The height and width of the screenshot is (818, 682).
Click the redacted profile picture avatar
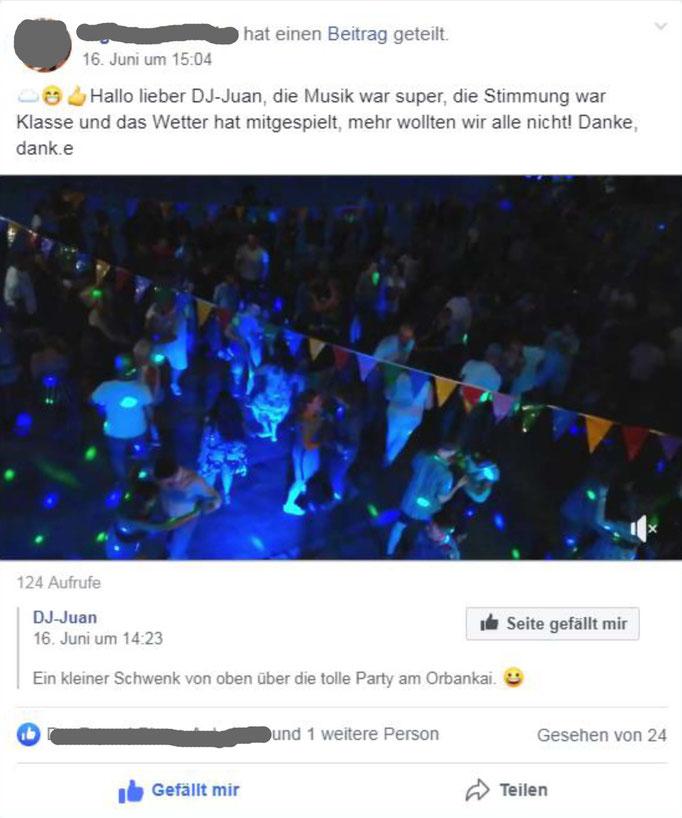click(x=42, y=45)
